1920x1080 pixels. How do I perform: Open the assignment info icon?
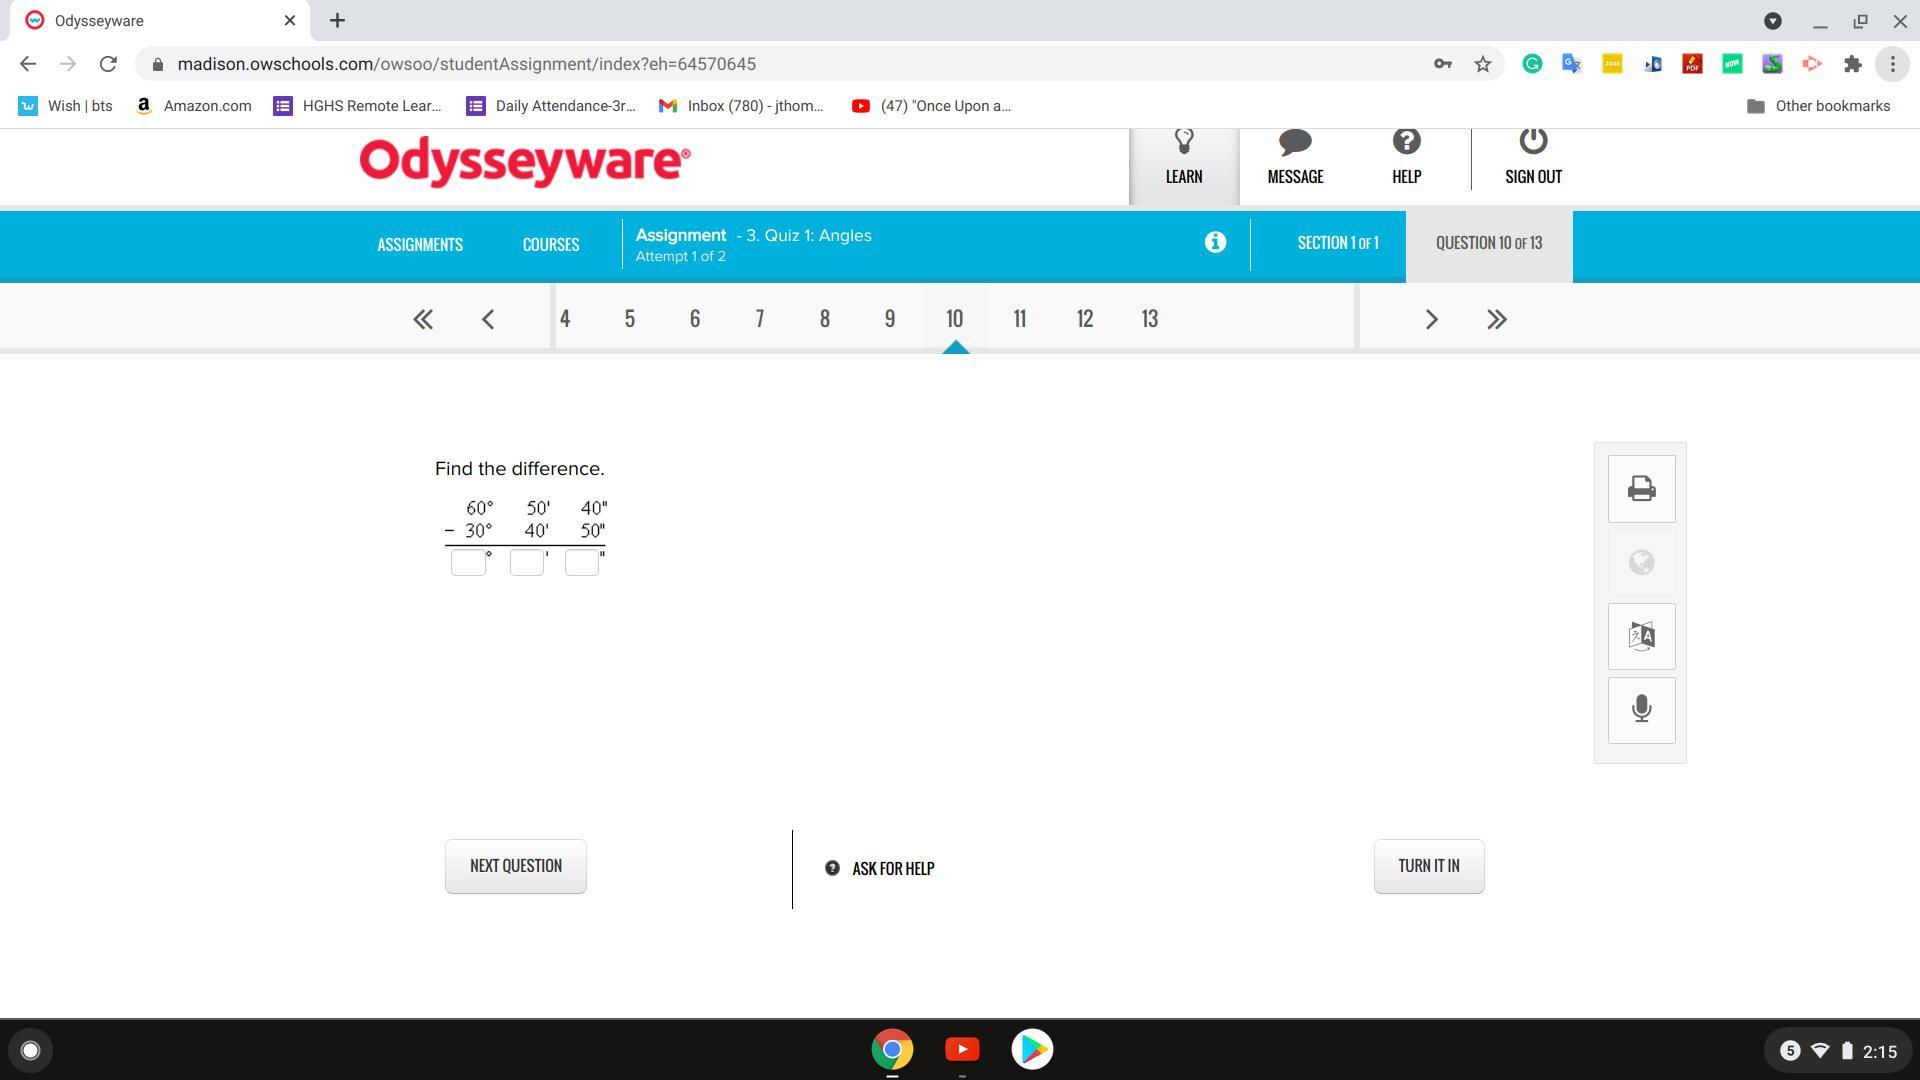point(1215,242)
